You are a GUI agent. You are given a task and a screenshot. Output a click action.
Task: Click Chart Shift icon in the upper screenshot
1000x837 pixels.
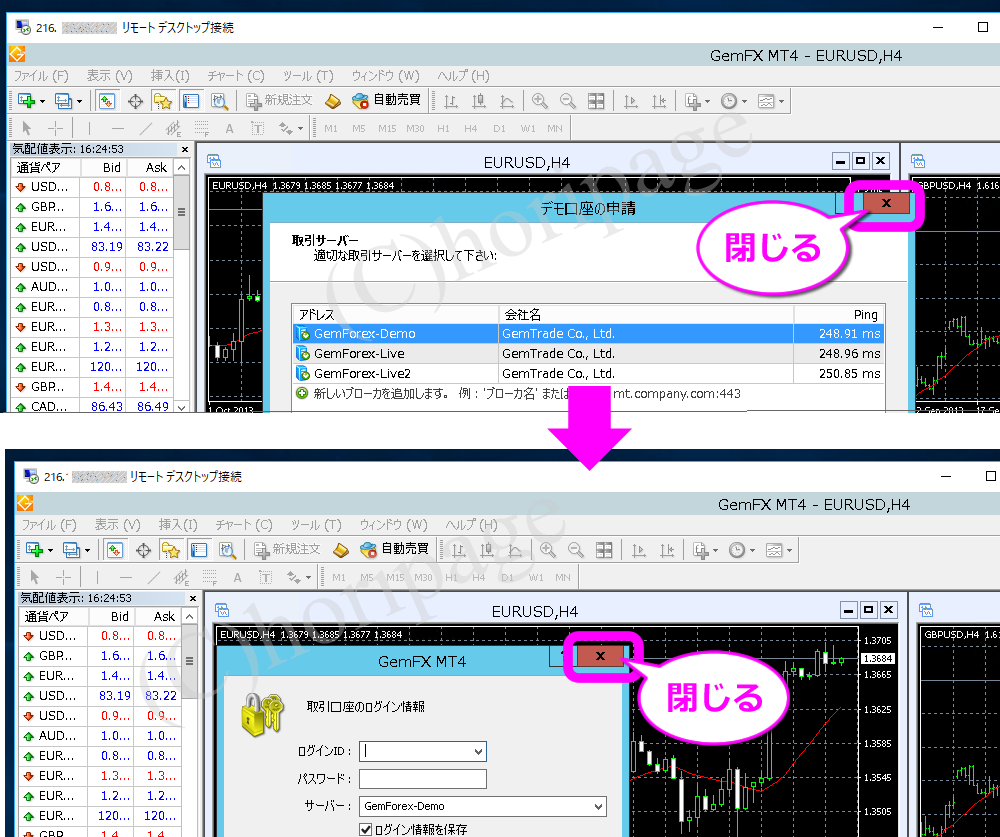coord(659,101)
